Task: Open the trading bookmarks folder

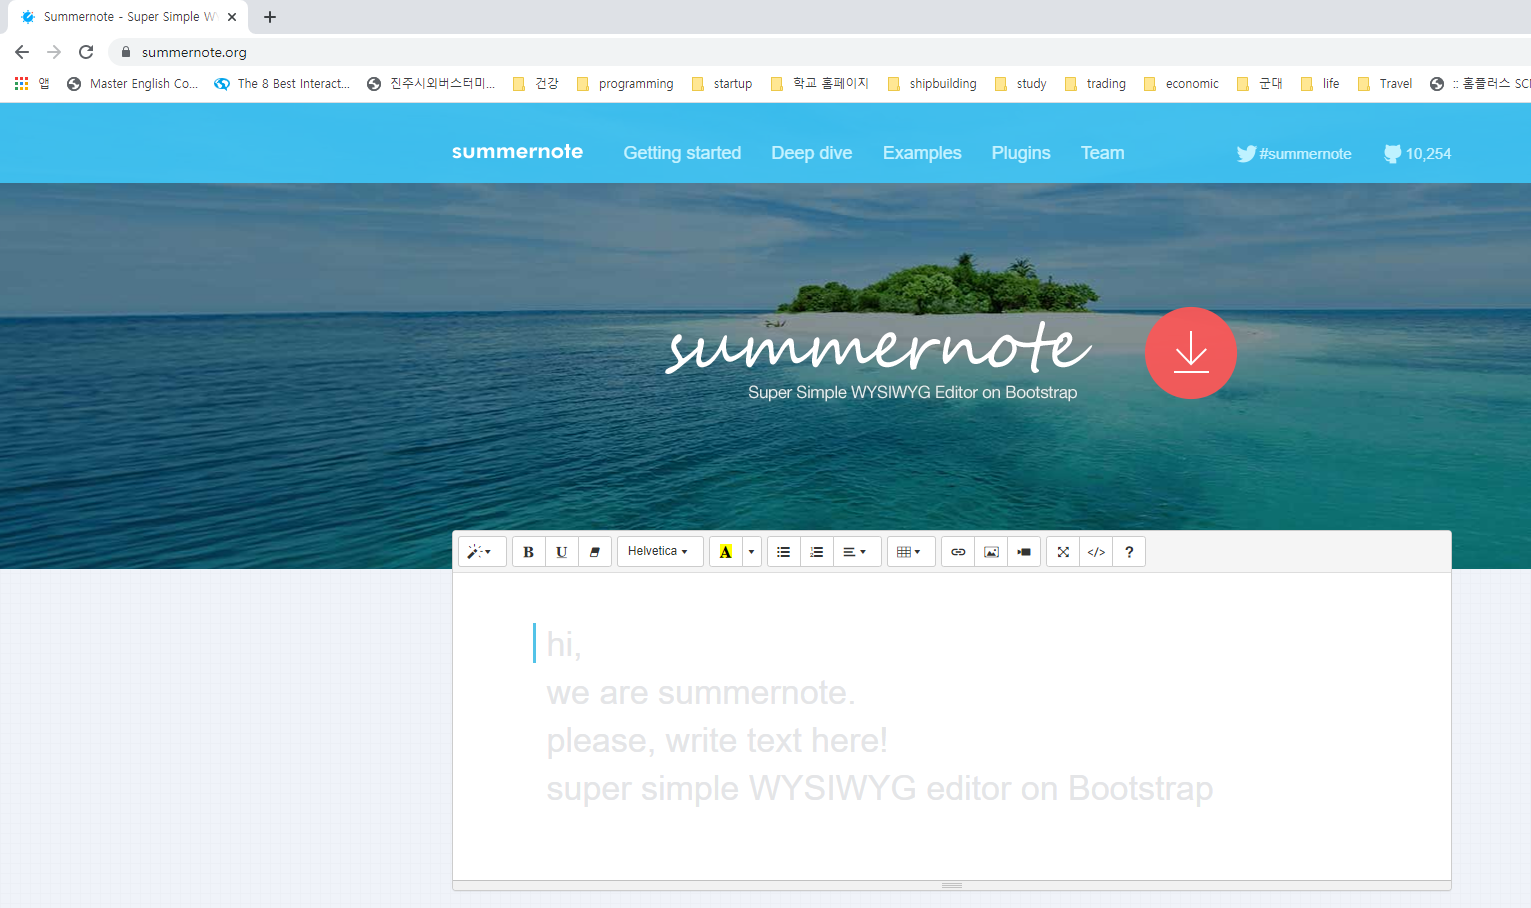Action: click(x=1096, y=84)
